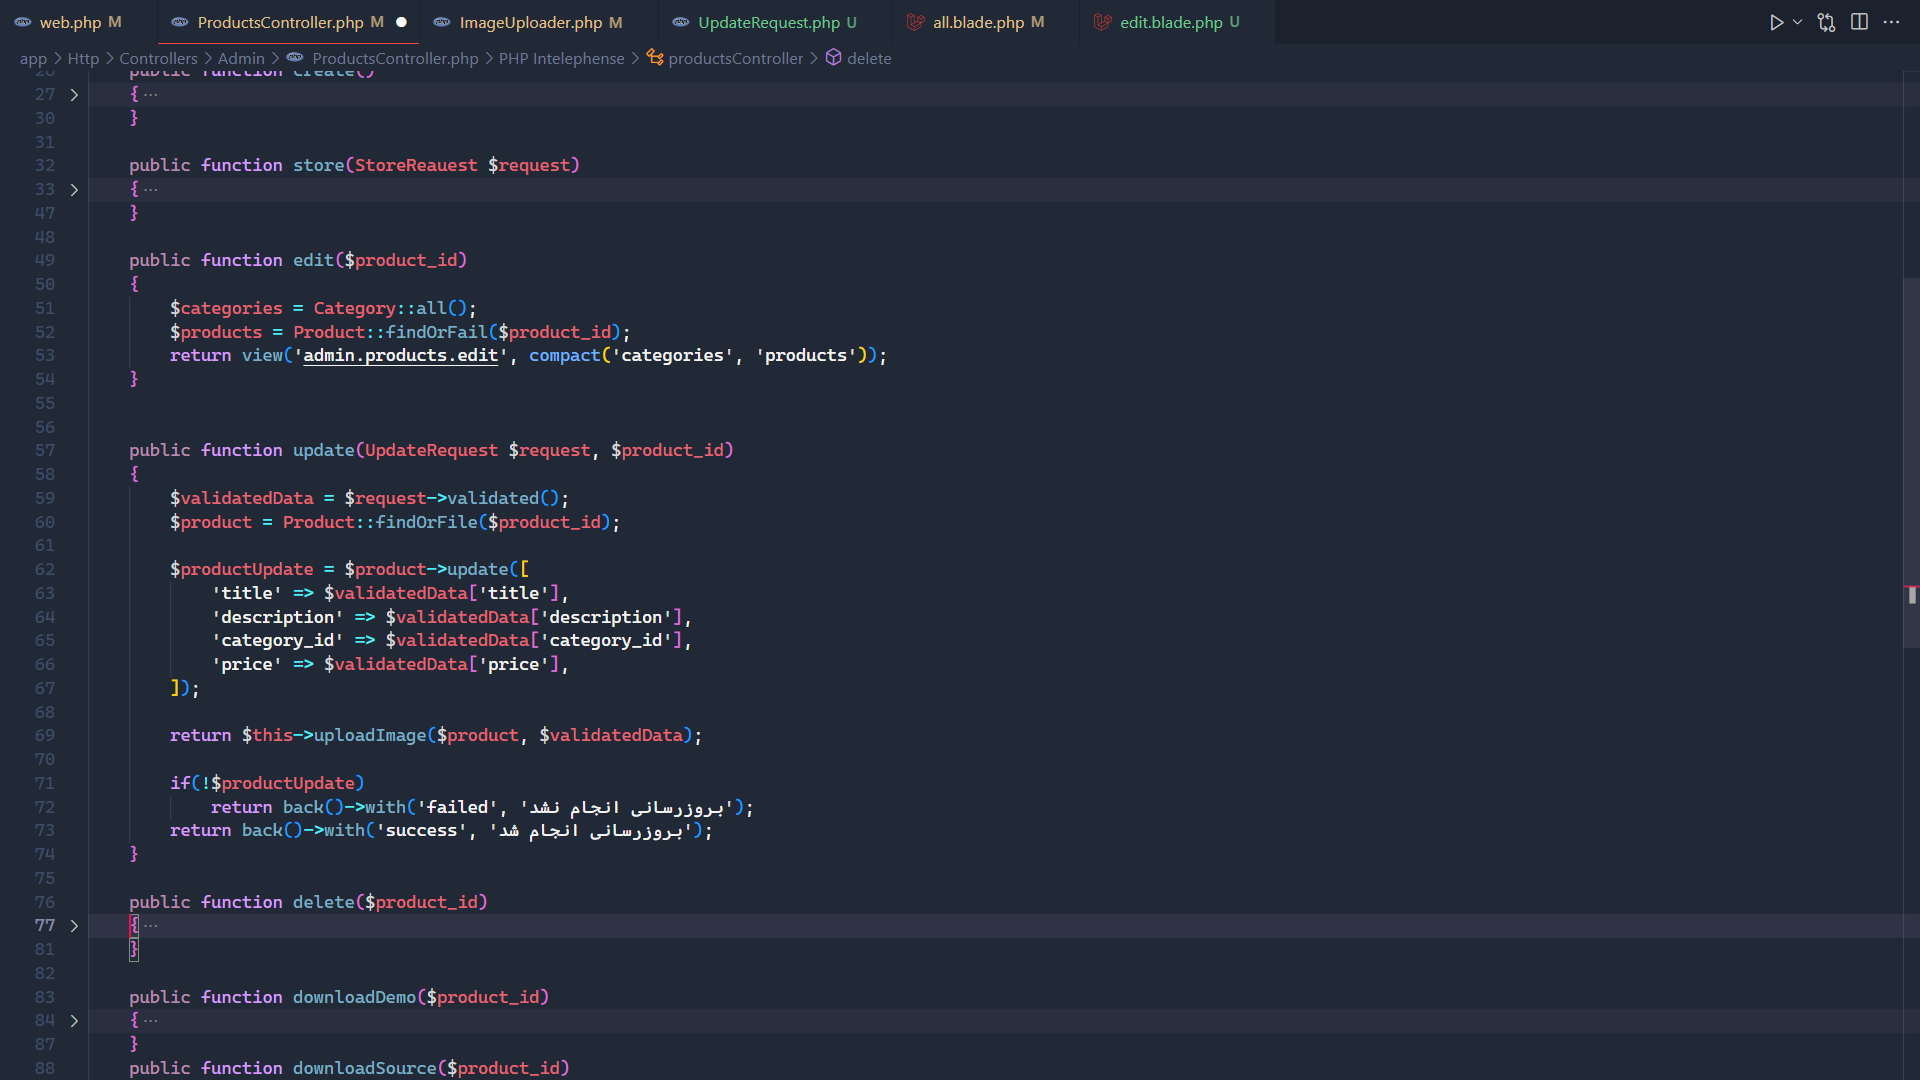Image resolution: width=1920 pixels, height=1080 pixels.
Task: Click 'StoreReauest' type in store function
Action: (x=416, y=166)
